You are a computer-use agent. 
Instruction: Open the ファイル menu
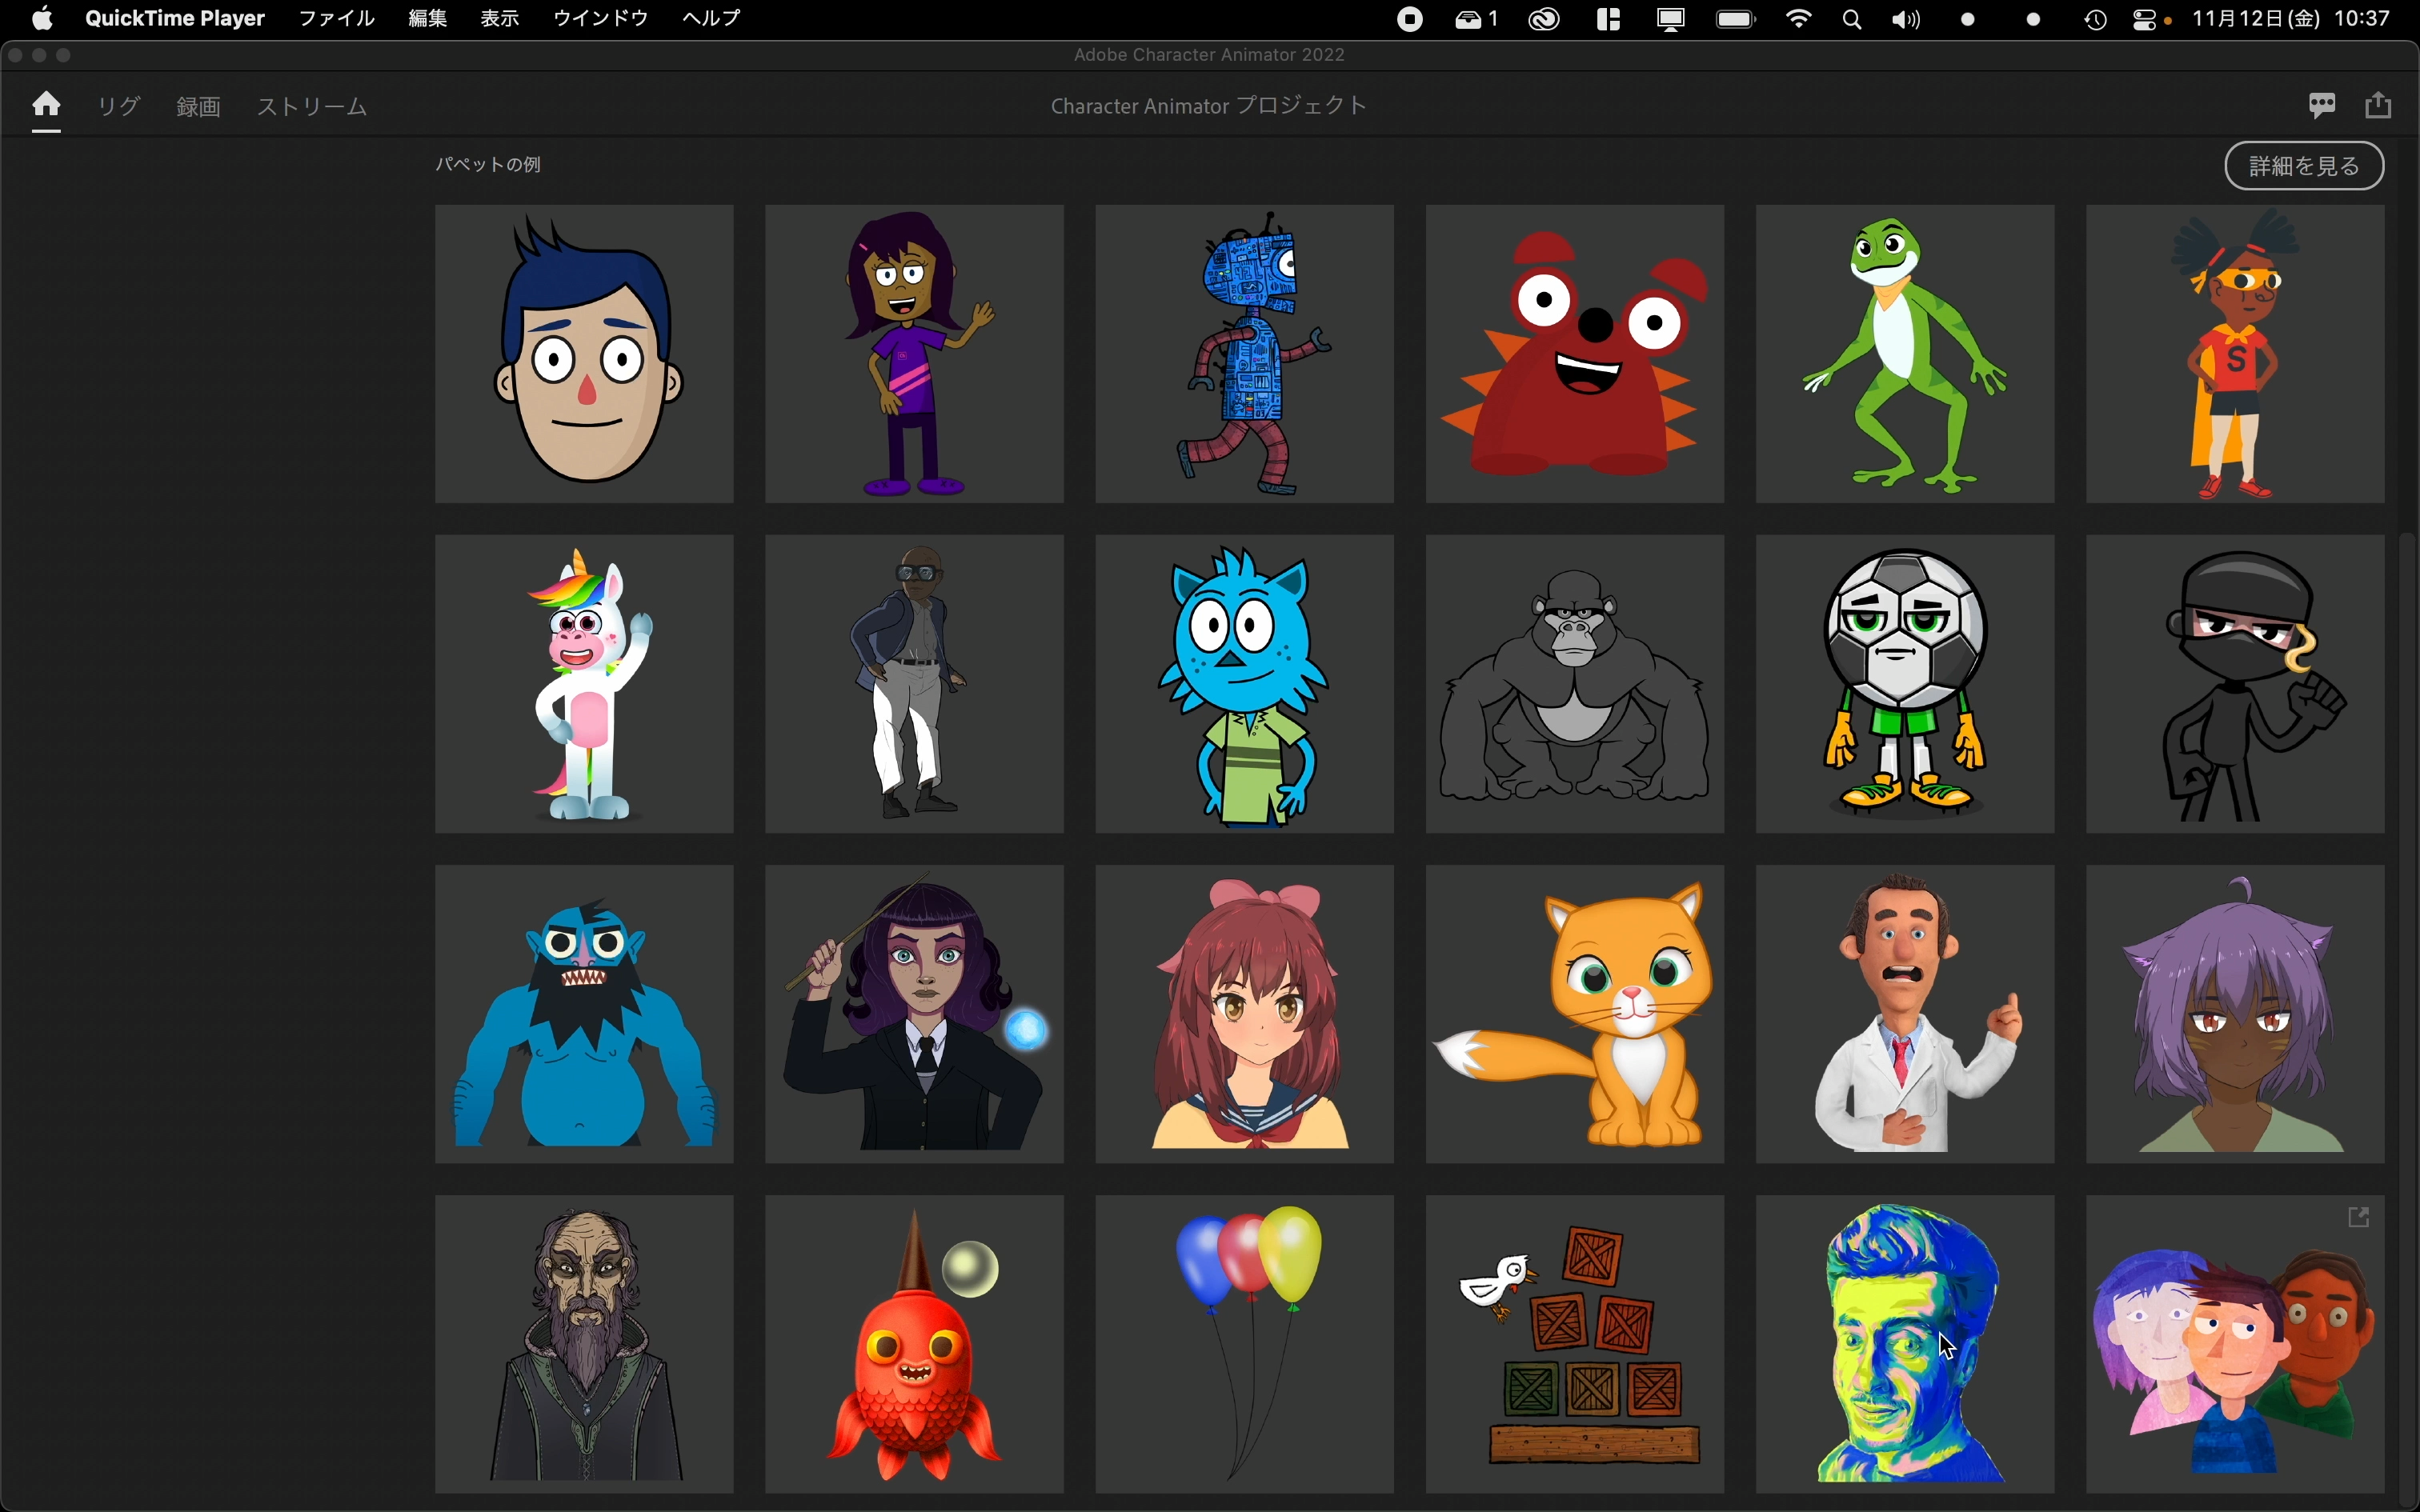click(x=336, y=18)
